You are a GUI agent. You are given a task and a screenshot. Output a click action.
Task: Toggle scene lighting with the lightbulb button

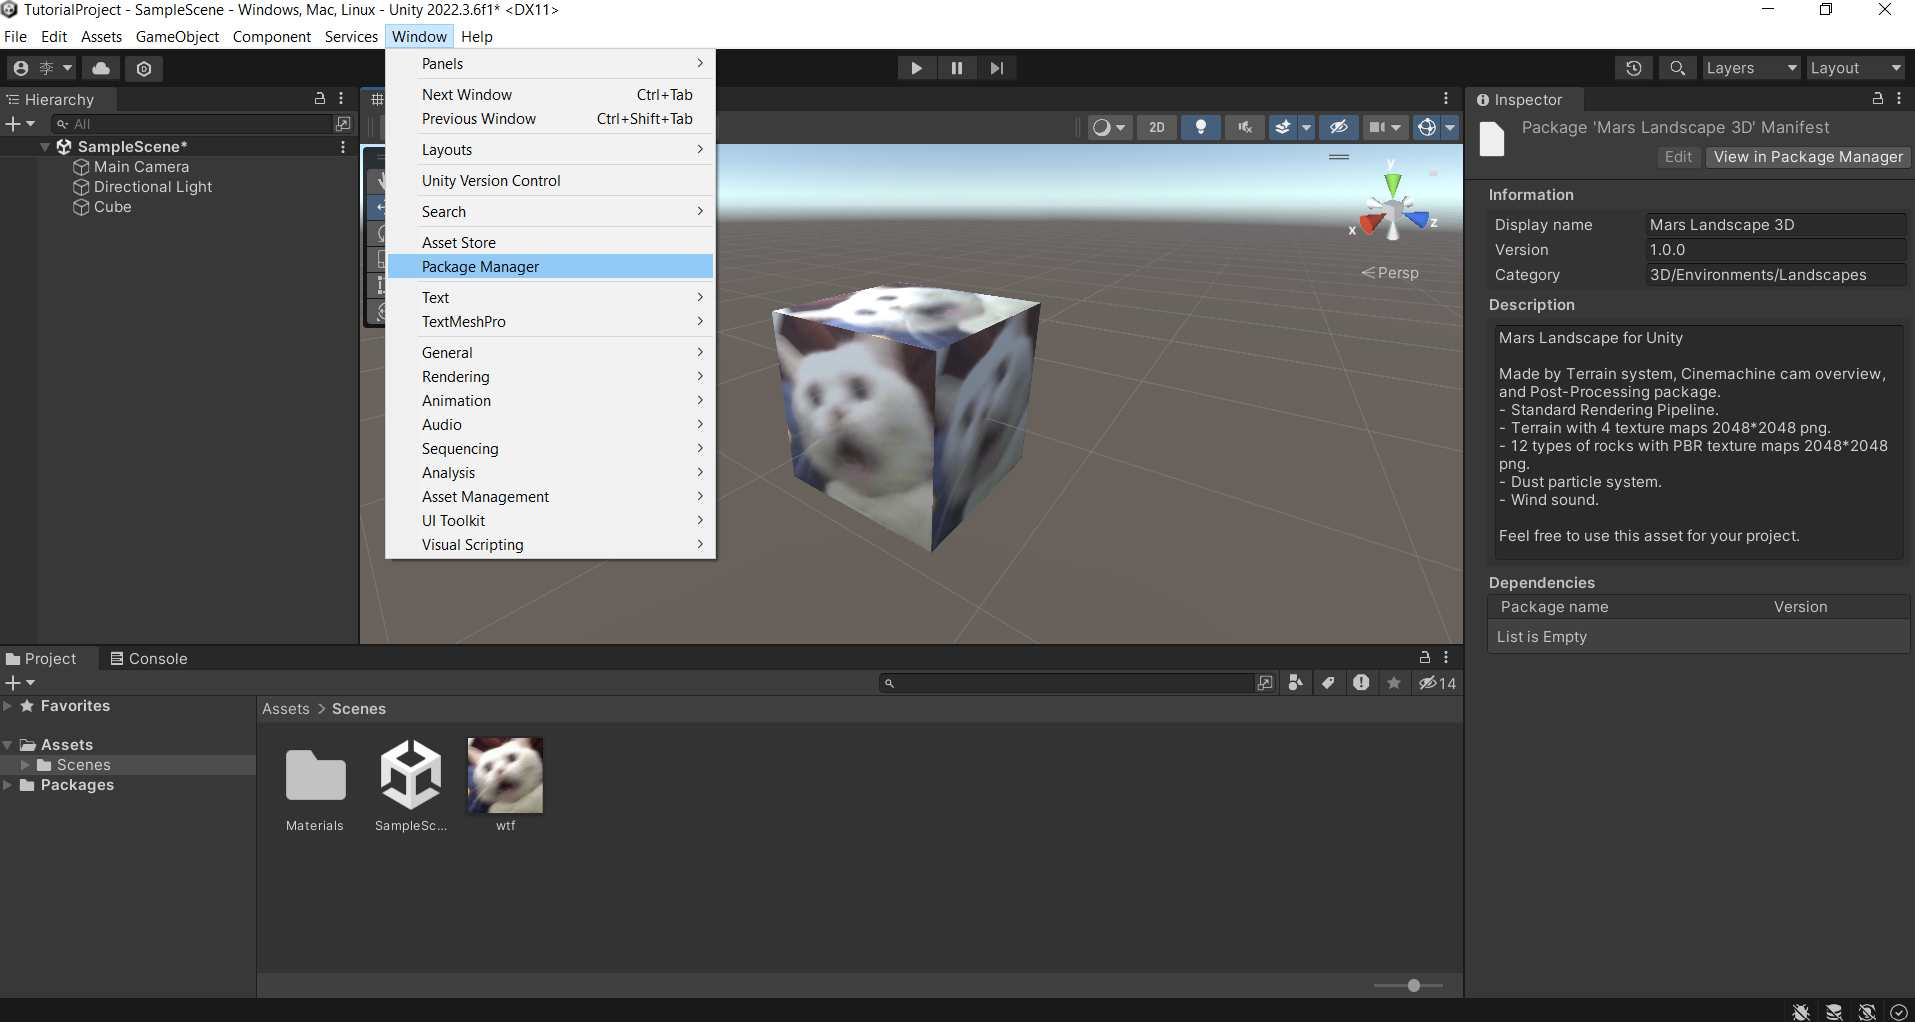1201,127
